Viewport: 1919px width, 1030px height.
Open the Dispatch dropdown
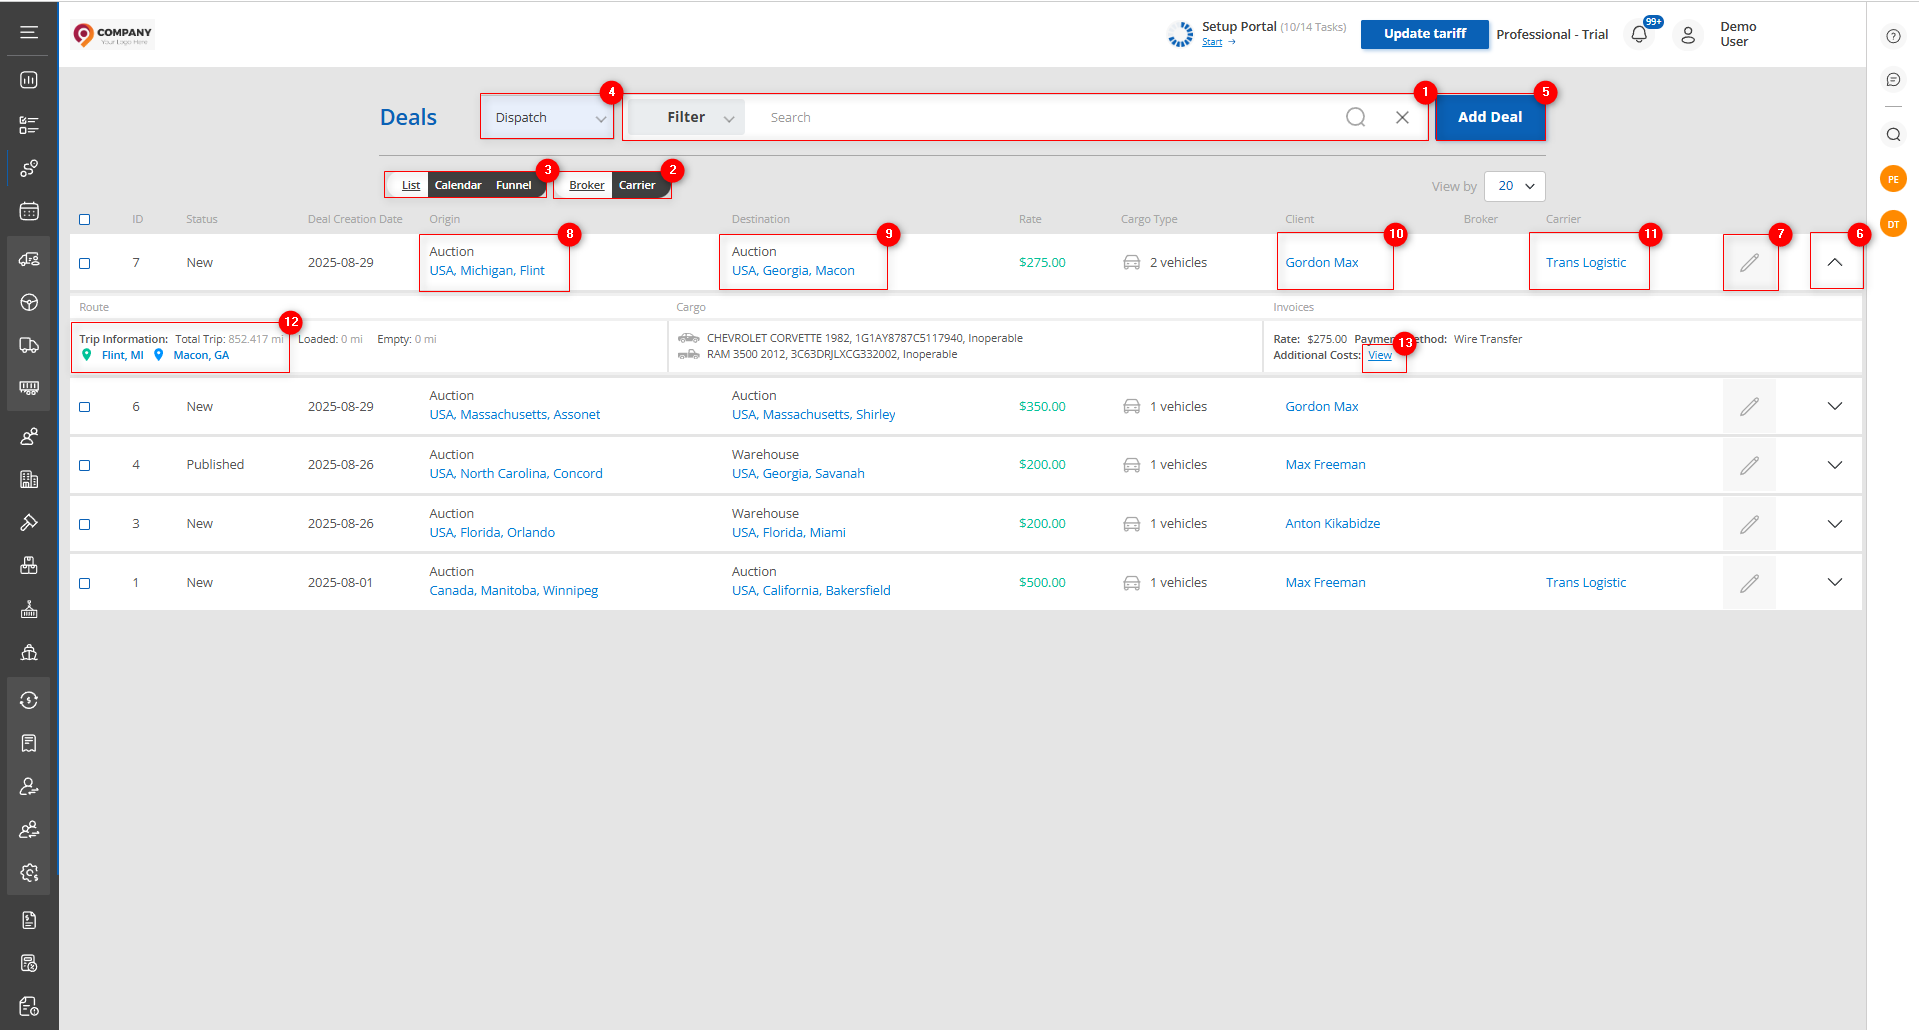click(x=547, y=118)
